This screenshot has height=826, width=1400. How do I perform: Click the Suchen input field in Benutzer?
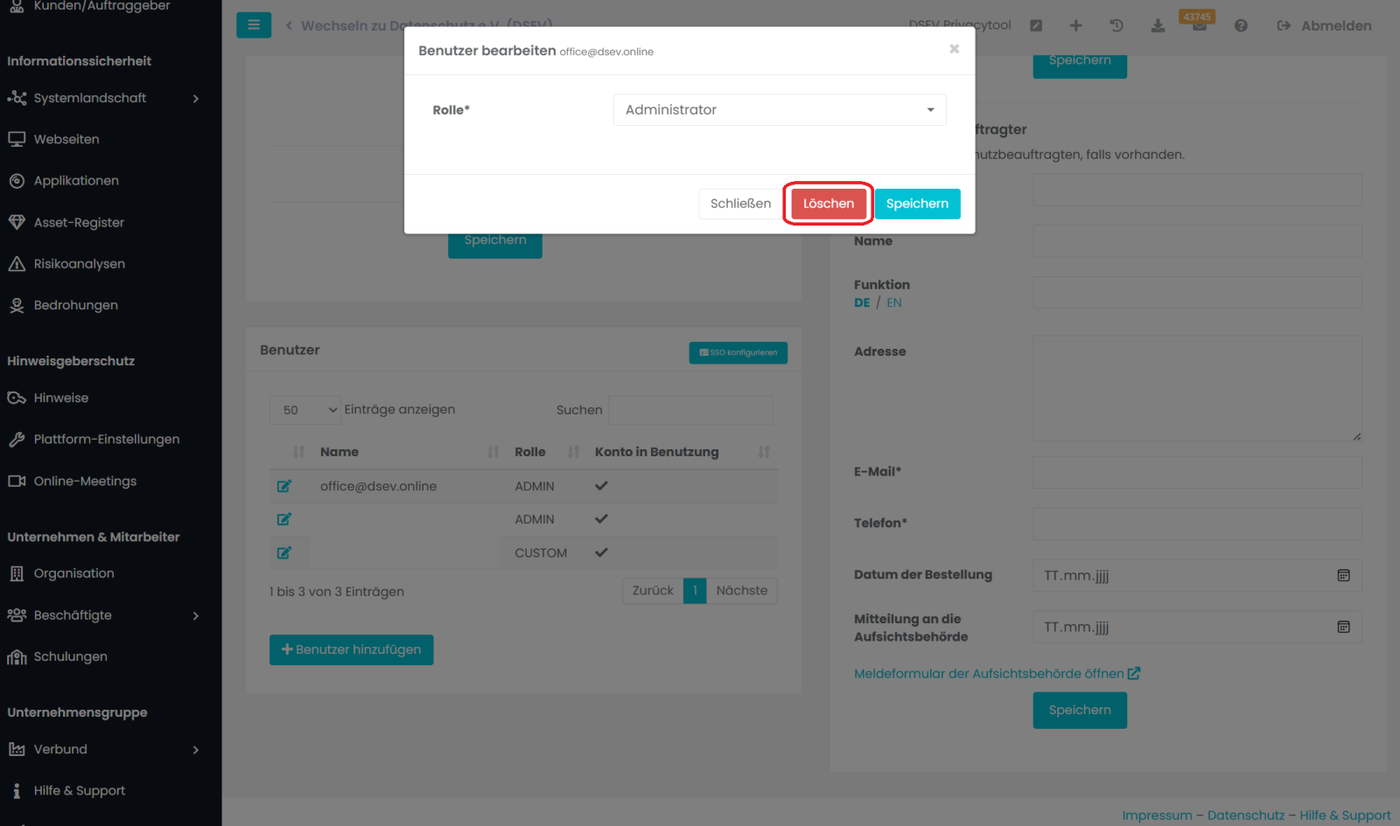point(690,410)
